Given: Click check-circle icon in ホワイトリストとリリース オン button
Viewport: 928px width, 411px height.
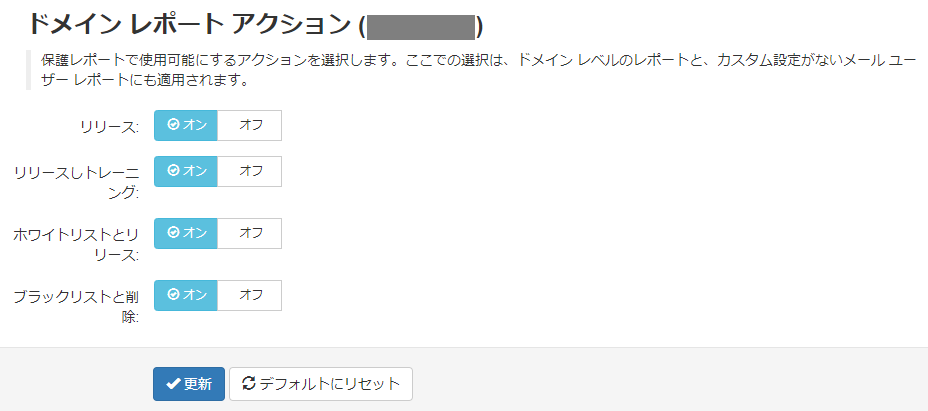Looking at the screenshot, I should (173, 233).
